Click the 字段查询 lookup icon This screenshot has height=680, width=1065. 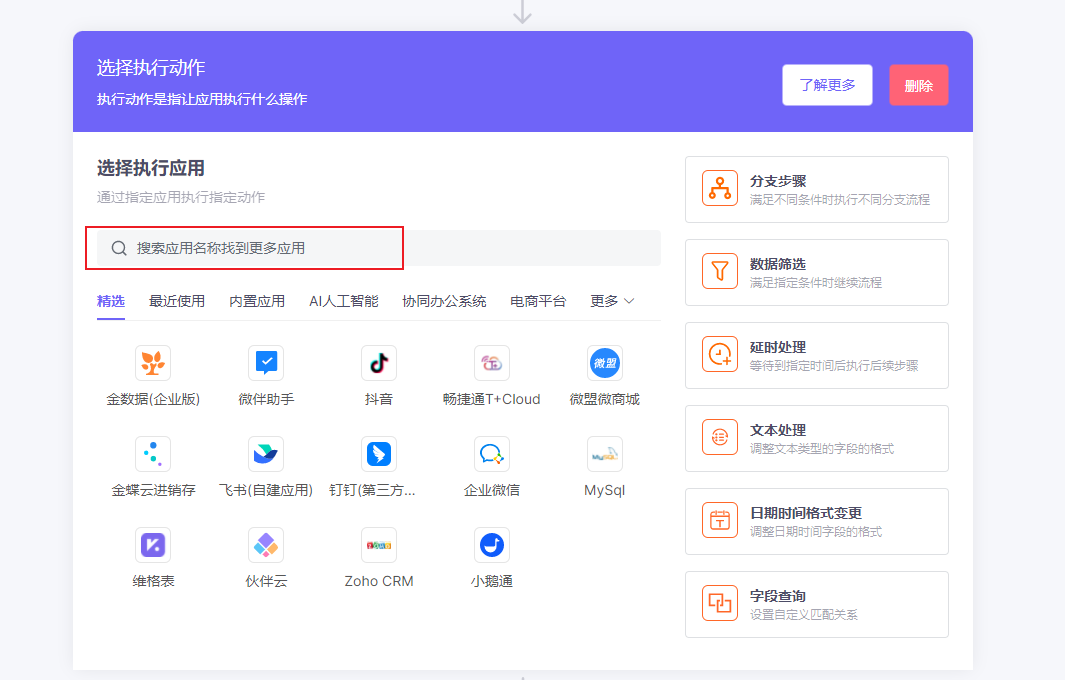[720, 603]
